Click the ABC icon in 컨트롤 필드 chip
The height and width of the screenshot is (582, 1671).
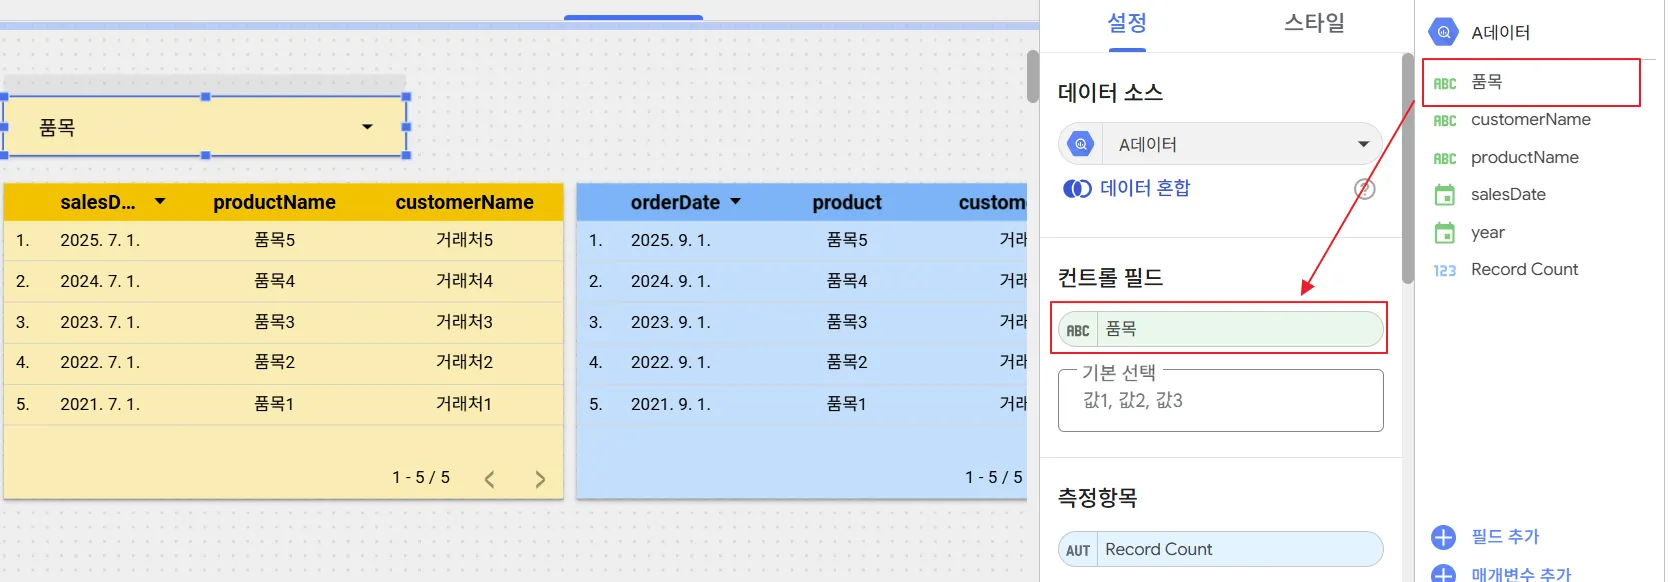(x=1078, y=330)
